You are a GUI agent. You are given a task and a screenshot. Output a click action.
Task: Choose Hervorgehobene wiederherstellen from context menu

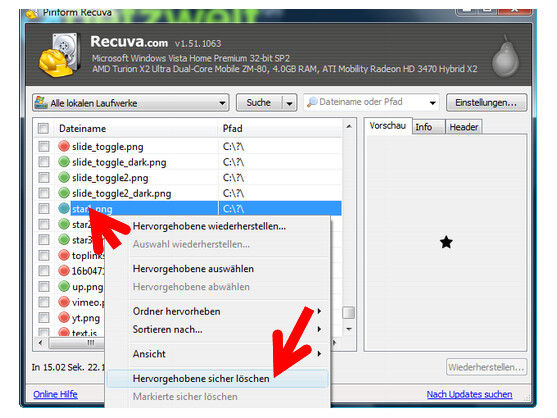[x=209, y=226]
